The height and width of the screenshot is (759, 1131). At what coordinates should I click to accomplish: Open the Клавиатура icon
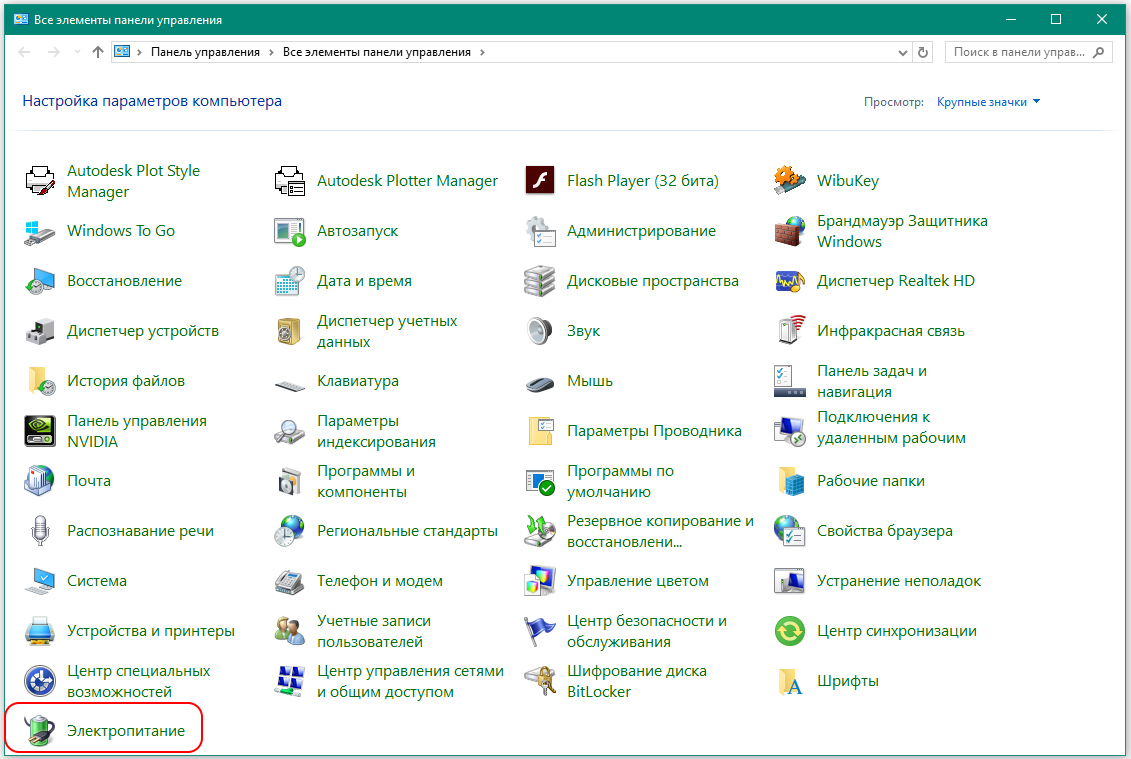pyautogui.click(x=290, y=385)
